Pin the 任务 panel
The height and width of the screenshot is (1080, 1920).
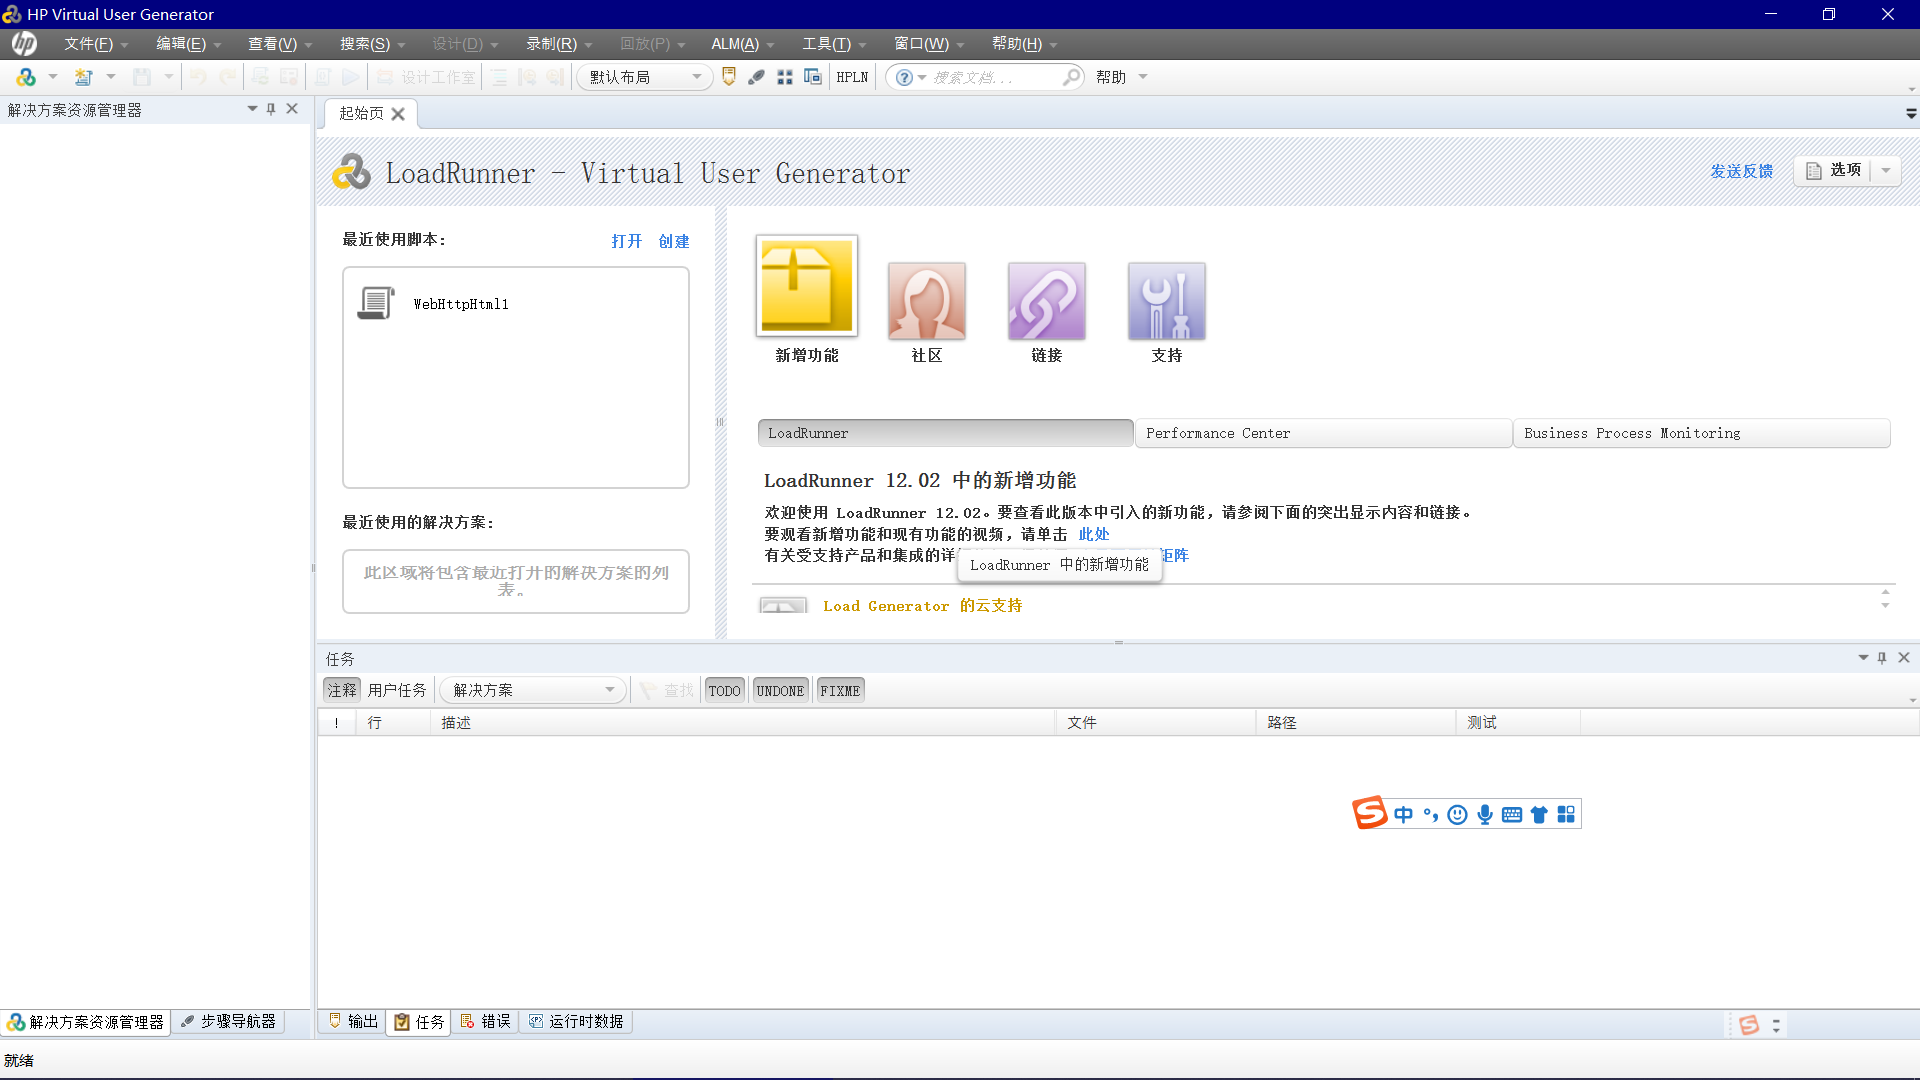coord(1882,657)
